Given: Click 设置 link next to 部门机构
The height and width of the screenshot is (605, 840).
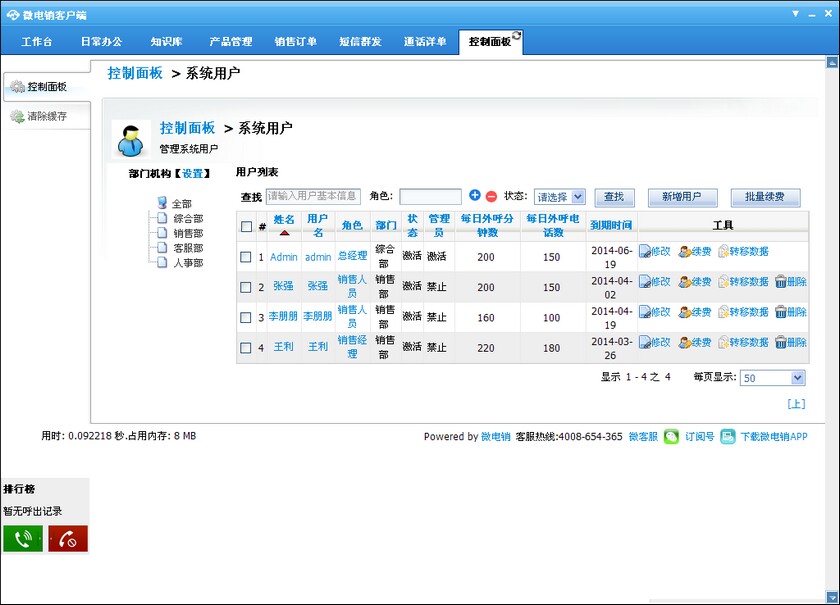Looking at the screenshot, I should tap(193, 174).
